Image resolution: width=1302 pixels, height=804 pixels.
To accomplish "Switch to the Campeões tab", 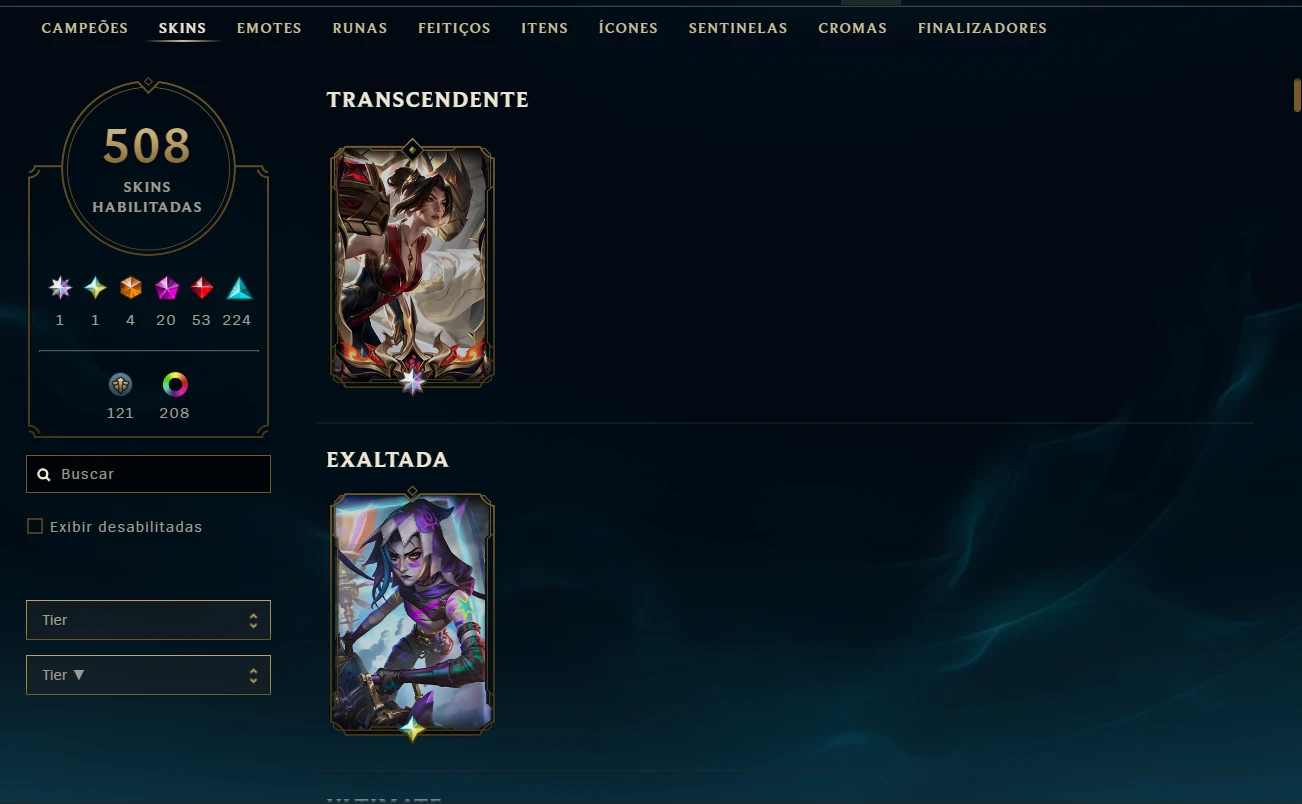I will 85,28.
